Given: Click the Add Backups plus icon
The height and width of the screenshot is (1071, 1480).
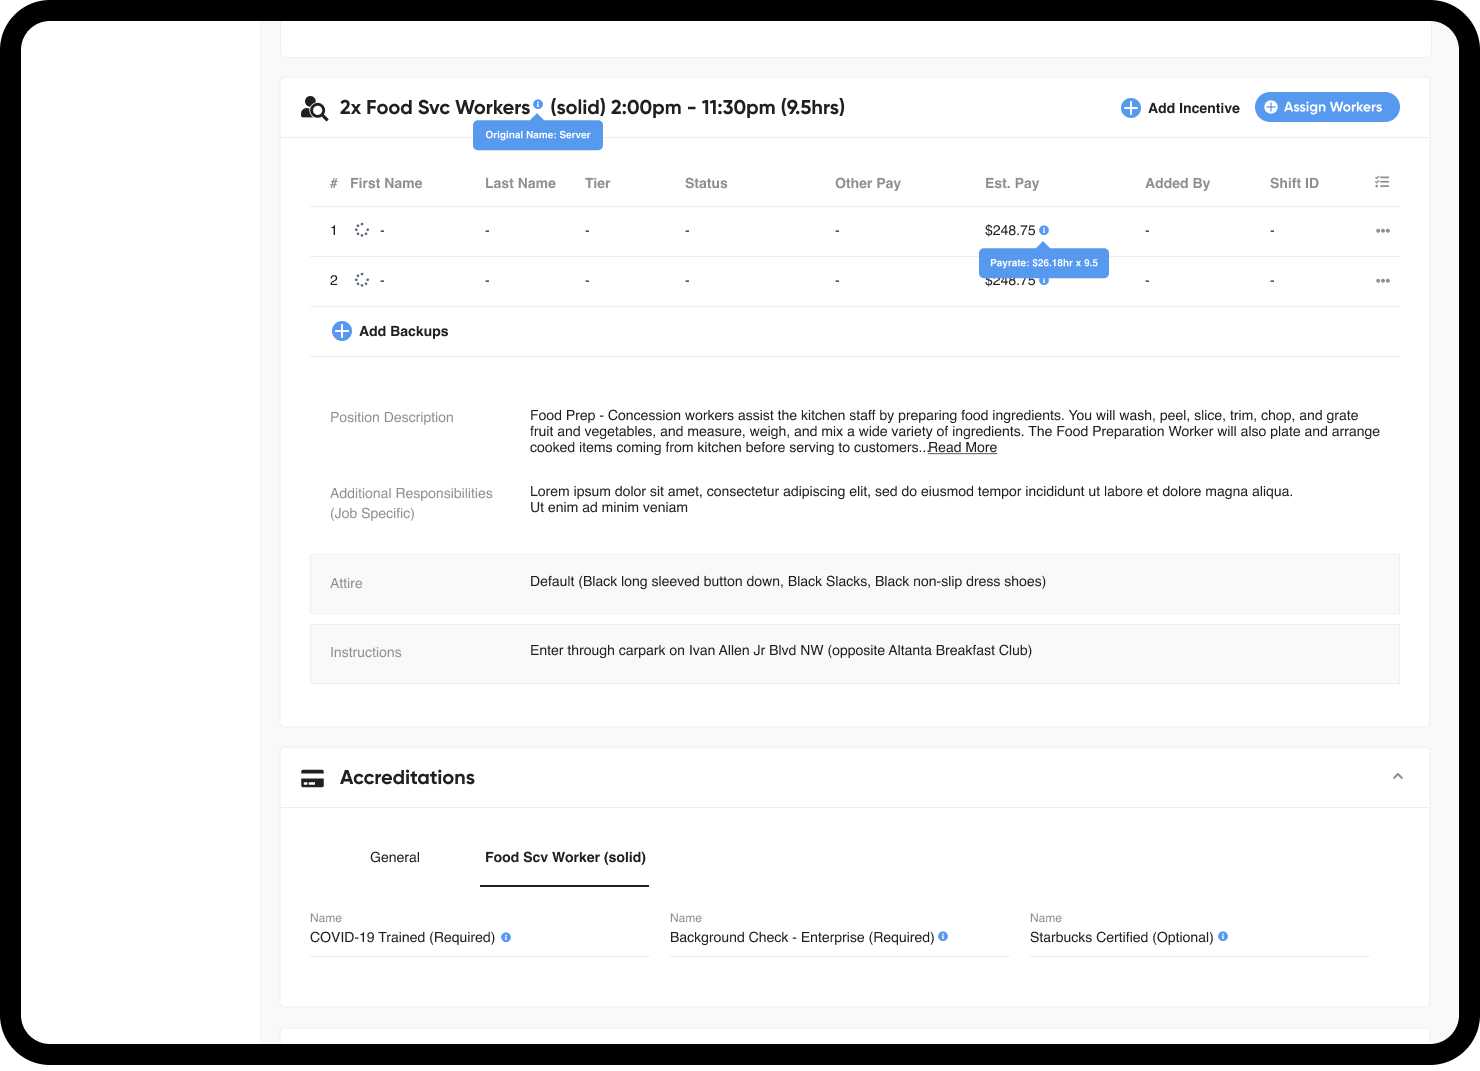Looking at the screenshot, I should coord(341,331).
